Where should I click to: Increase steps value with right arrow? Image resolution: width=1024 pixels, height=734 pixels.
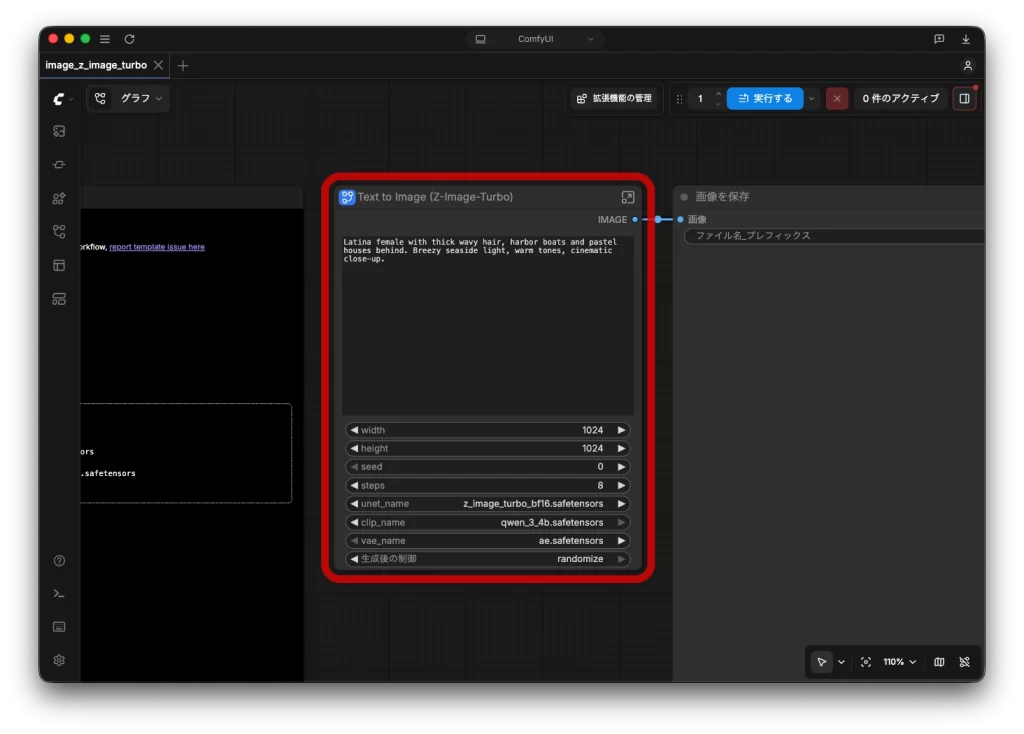[x=621, y=486]
